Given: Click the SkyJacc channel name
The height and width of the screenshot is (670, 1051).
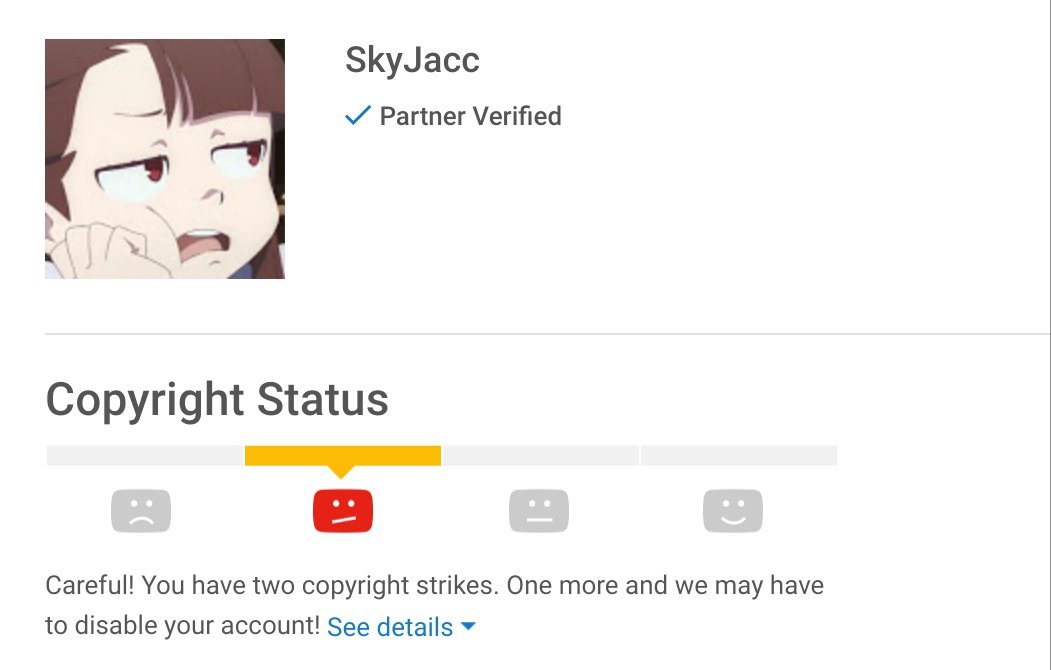Looking at the screenshot, I should pyautogui.click(x=412, y=60).
